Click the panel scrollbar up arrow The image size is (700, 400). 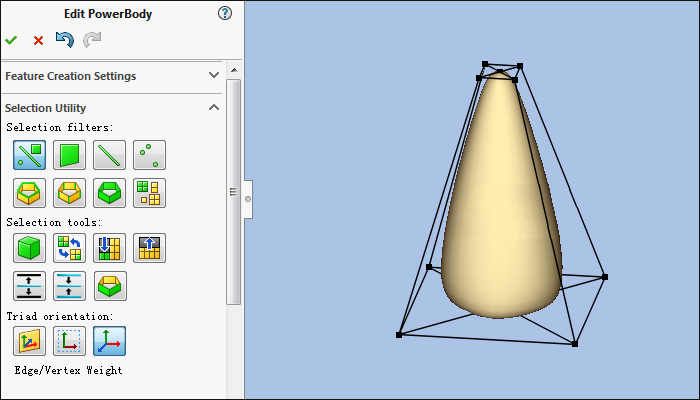(234, 70)
